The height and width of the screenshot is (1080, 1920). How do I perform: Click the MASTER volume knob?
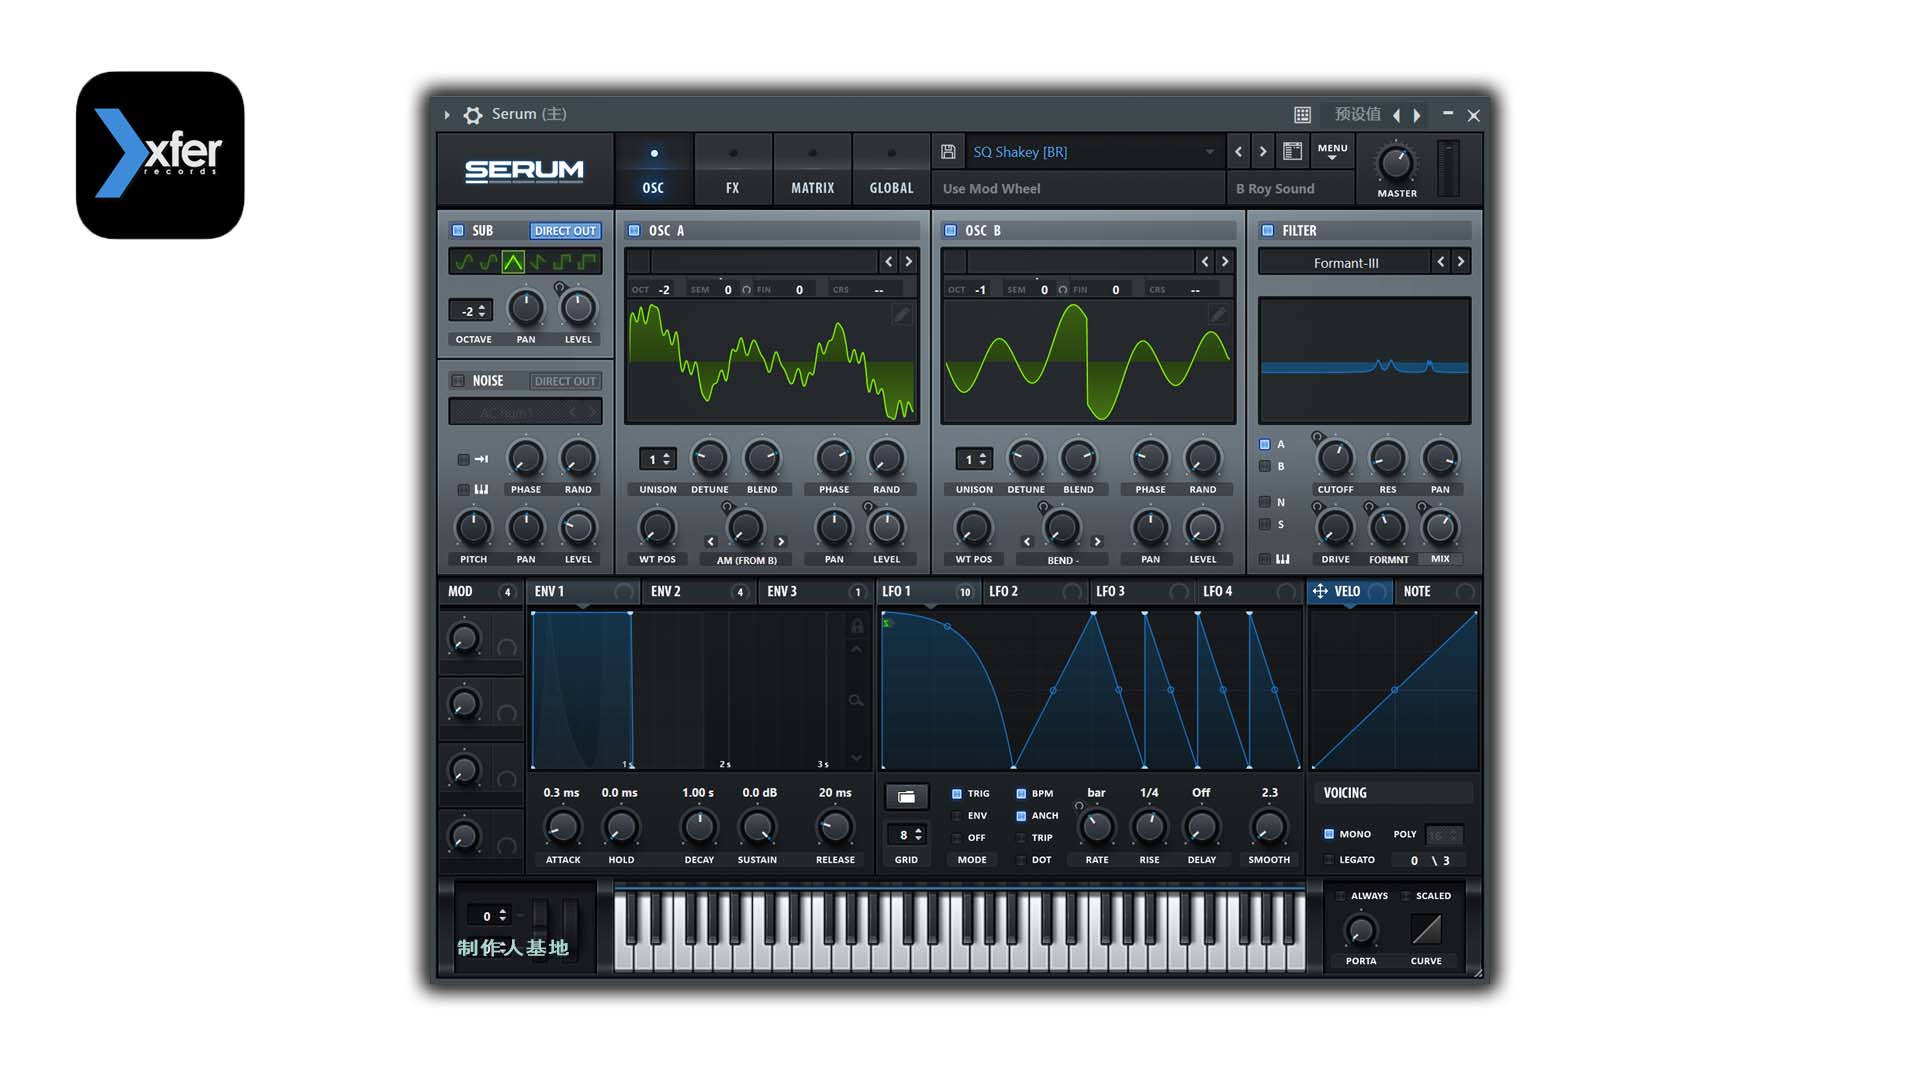coord(1396,163)
